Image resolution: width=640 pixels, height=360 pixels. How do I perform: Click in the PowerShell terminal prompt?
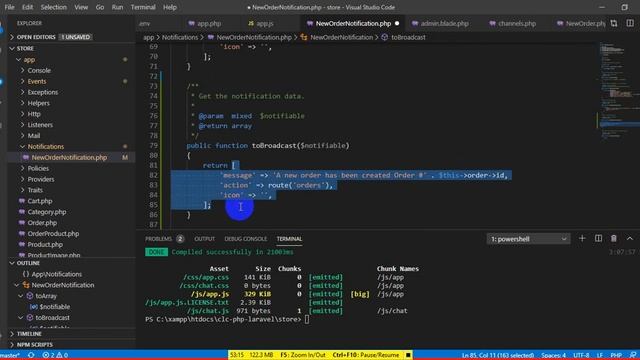tap(307, 319)
